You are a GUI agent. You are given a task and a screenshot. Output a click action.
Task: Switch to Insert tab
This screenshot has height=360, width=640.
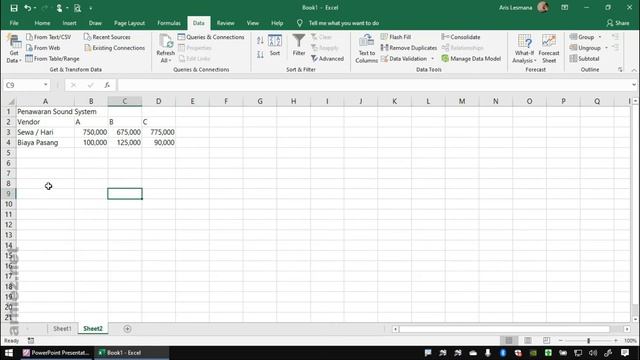pyautogui.click(x=69, y=23)
